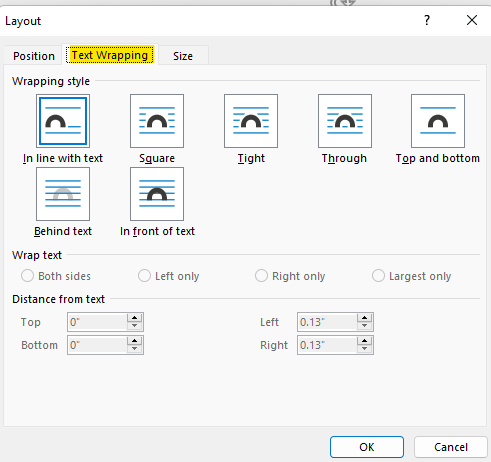Pick the Tight wrapping style icon

(x=251, y=121)
